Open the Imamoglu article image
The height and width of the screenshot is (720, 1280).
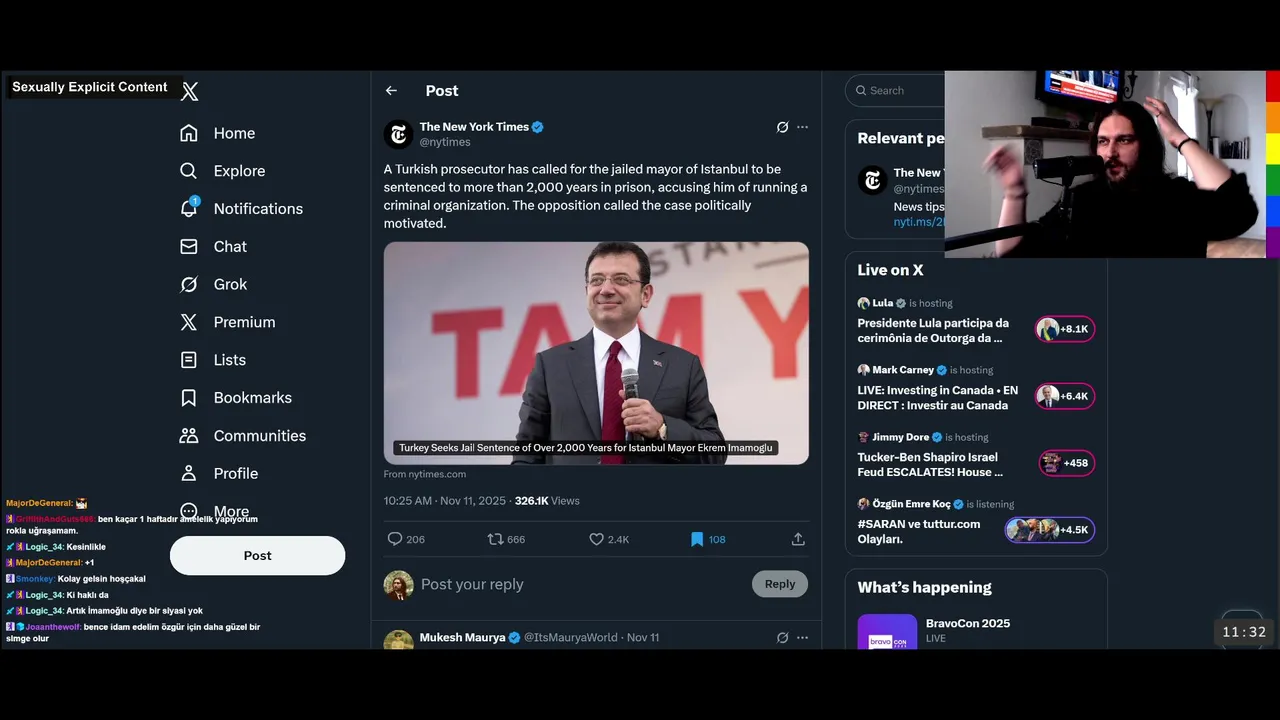596,352
